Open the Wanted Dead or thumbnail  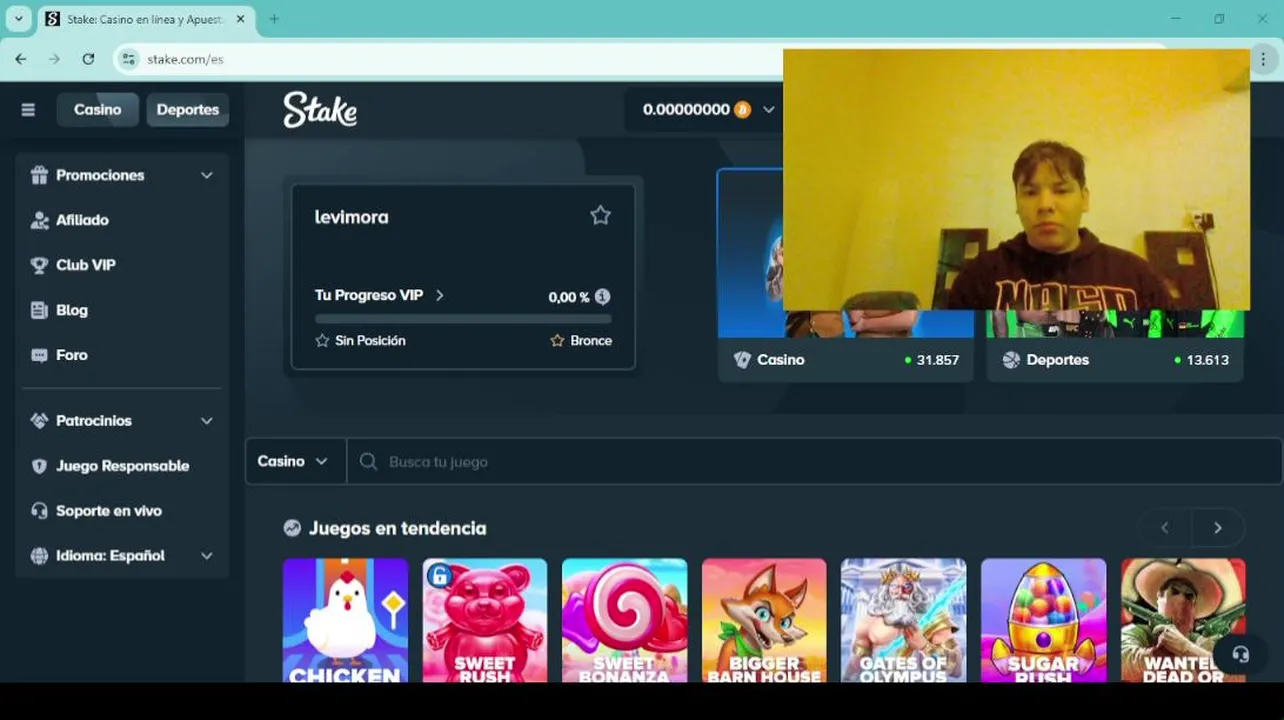(x=1183, y=620)
